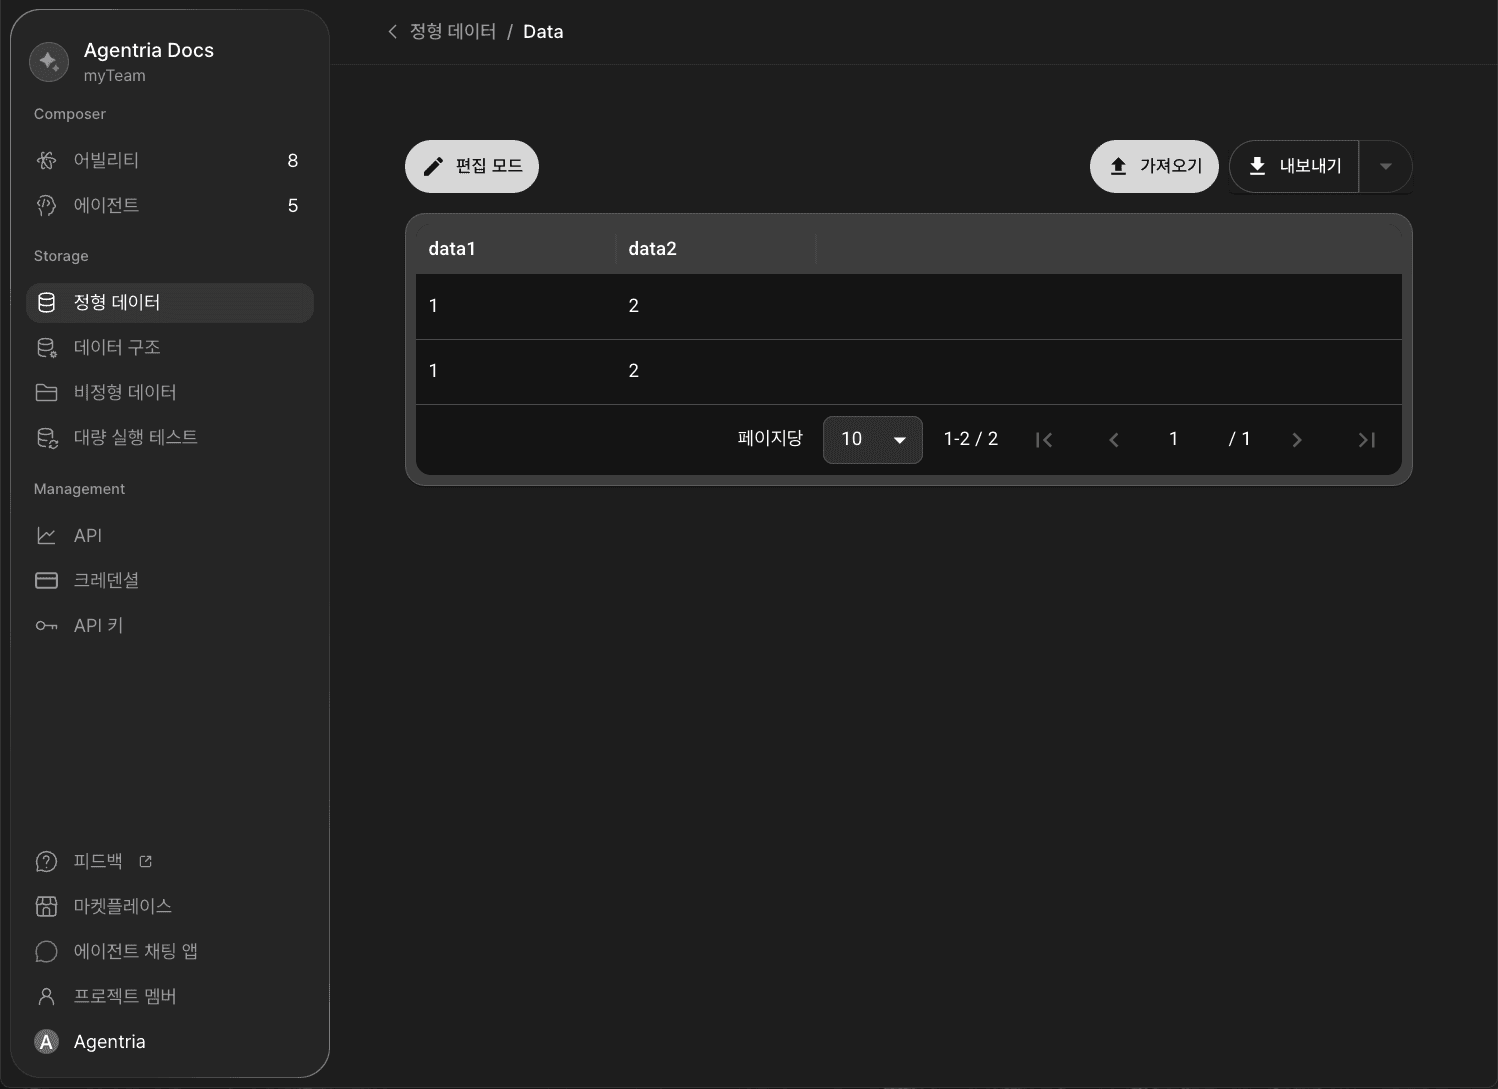Open 비정형 데이터 in the sidebar

[170, 392]
